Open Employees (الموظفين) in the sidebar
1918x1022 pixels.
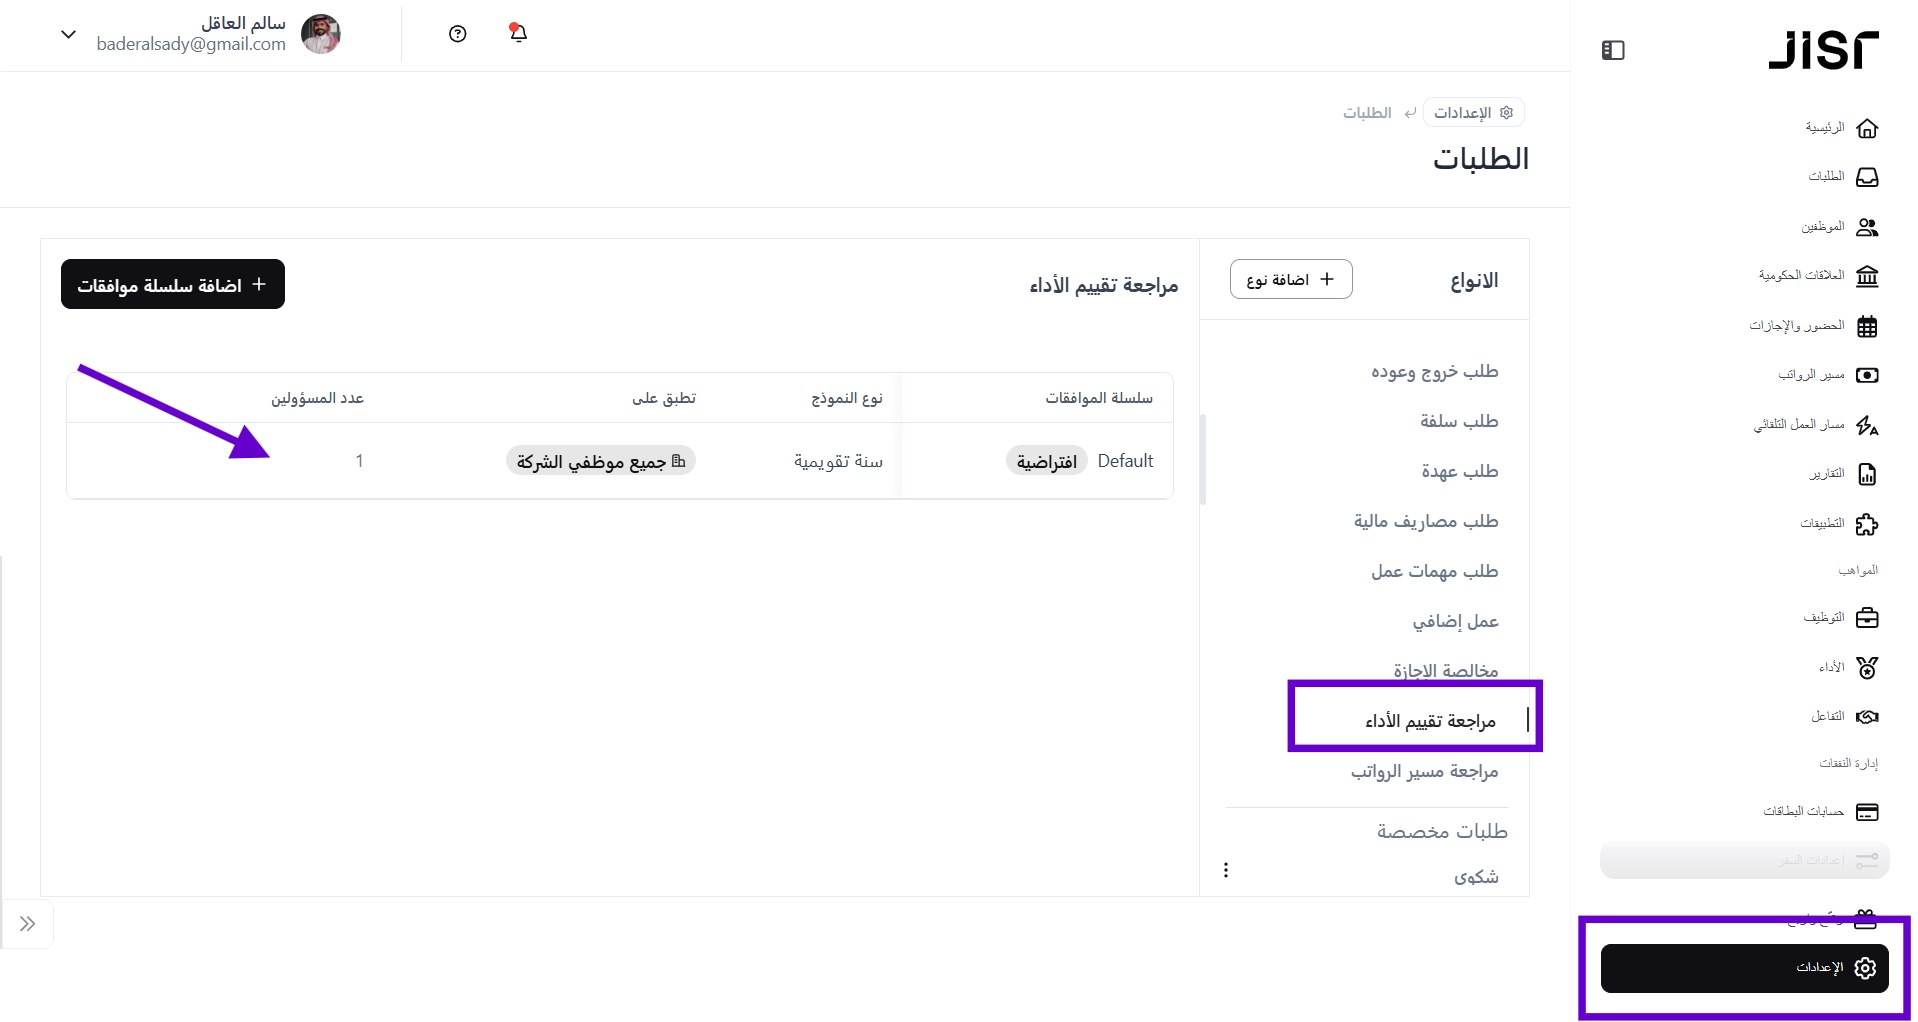pyautogui.click(x=1866, y=227)
